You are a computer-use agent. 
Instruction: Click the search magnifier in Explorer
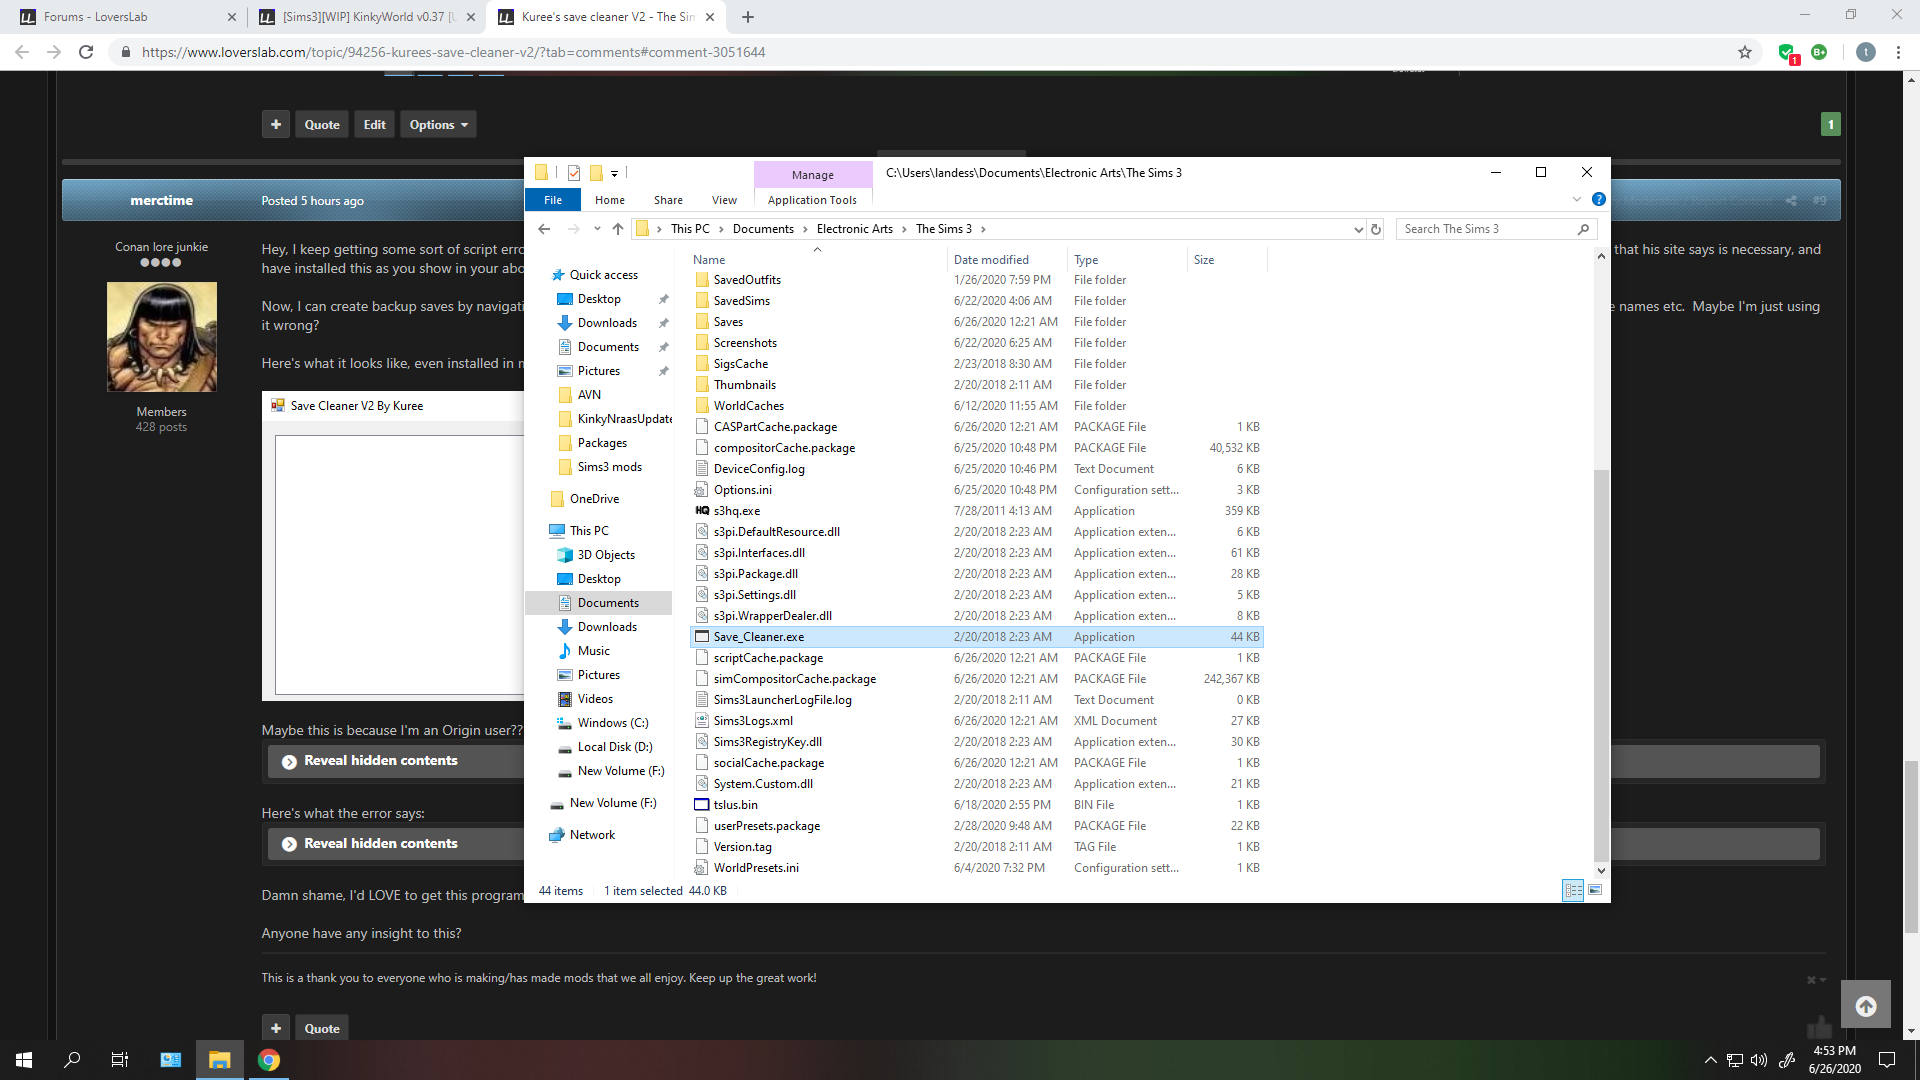(x=1583, y=229)
